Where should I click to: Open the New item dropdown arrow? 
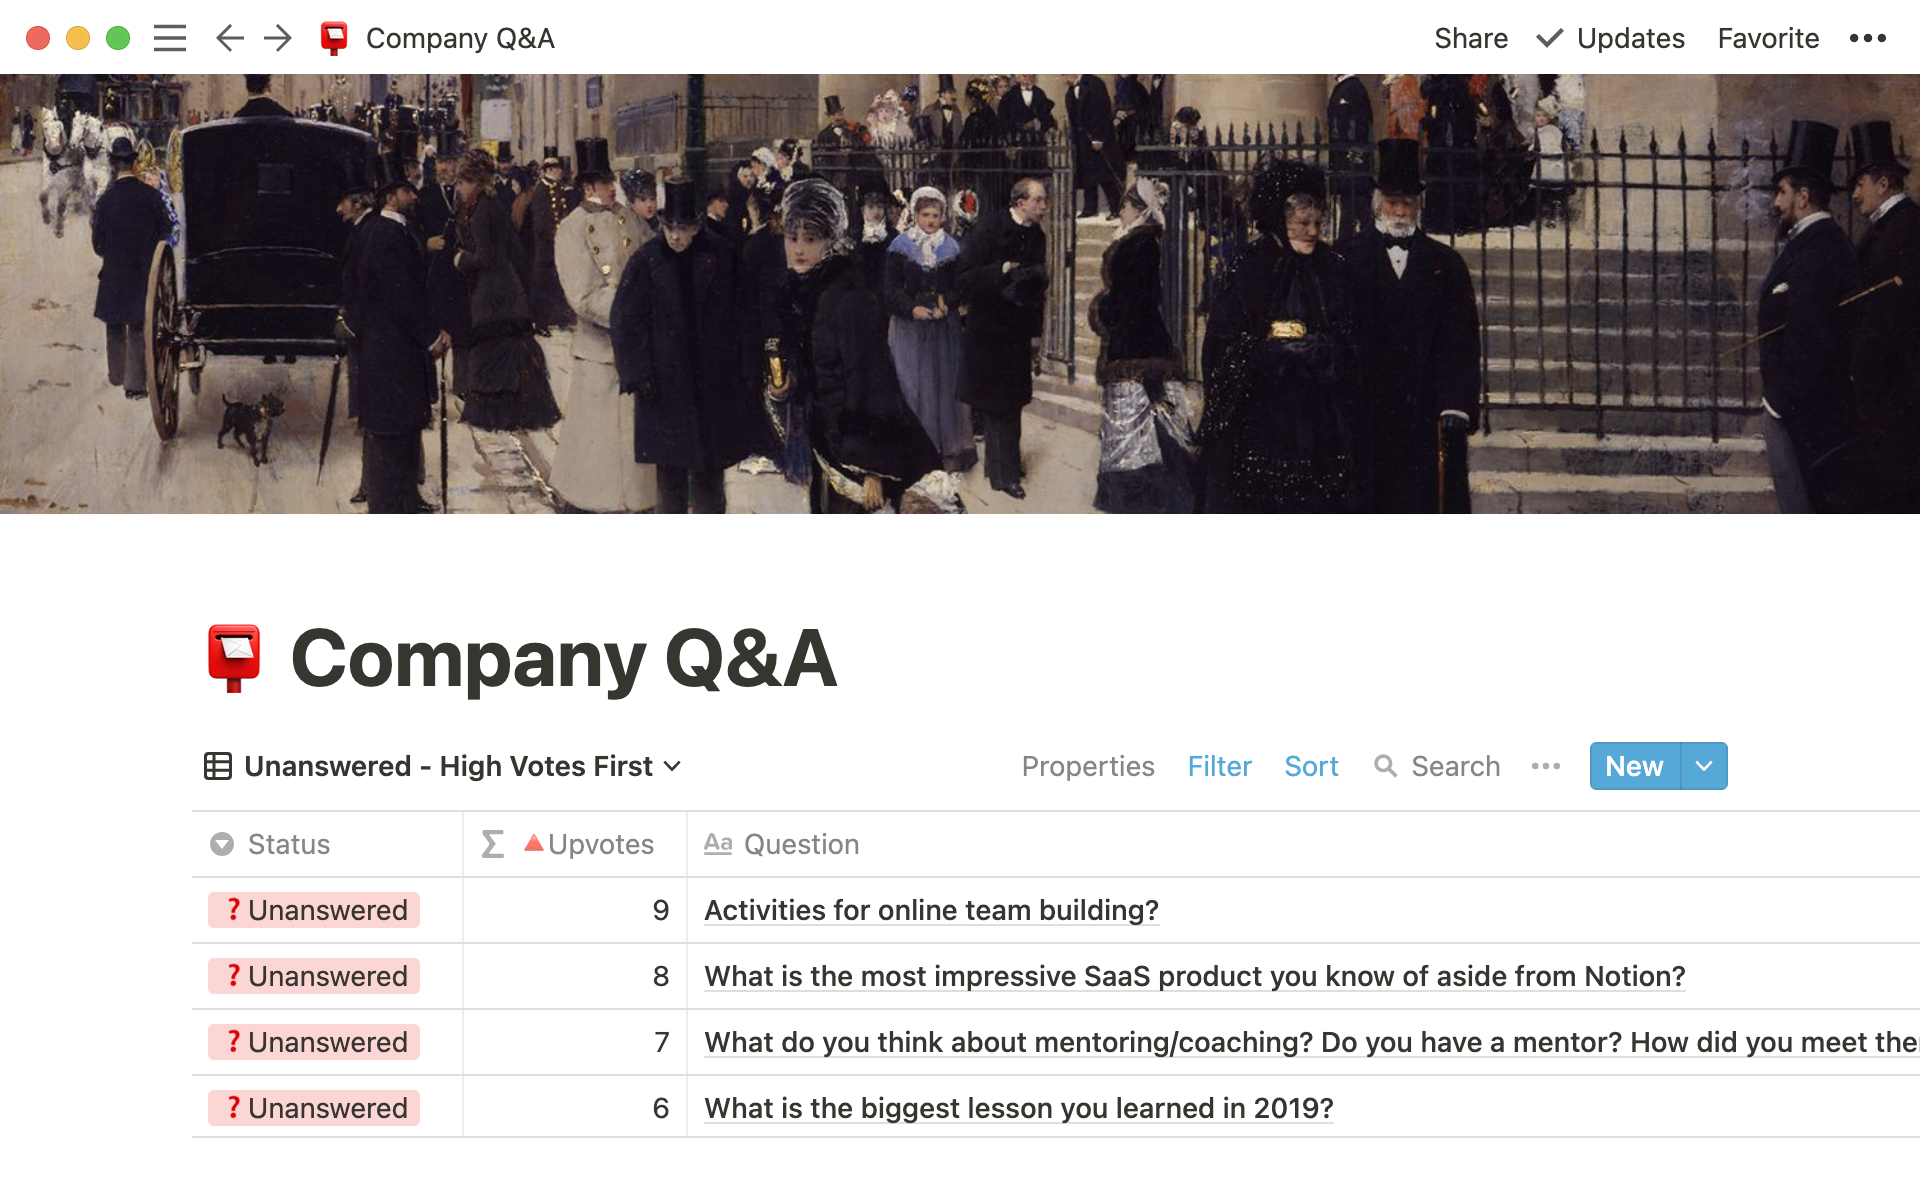click(x=1702, y=766)
